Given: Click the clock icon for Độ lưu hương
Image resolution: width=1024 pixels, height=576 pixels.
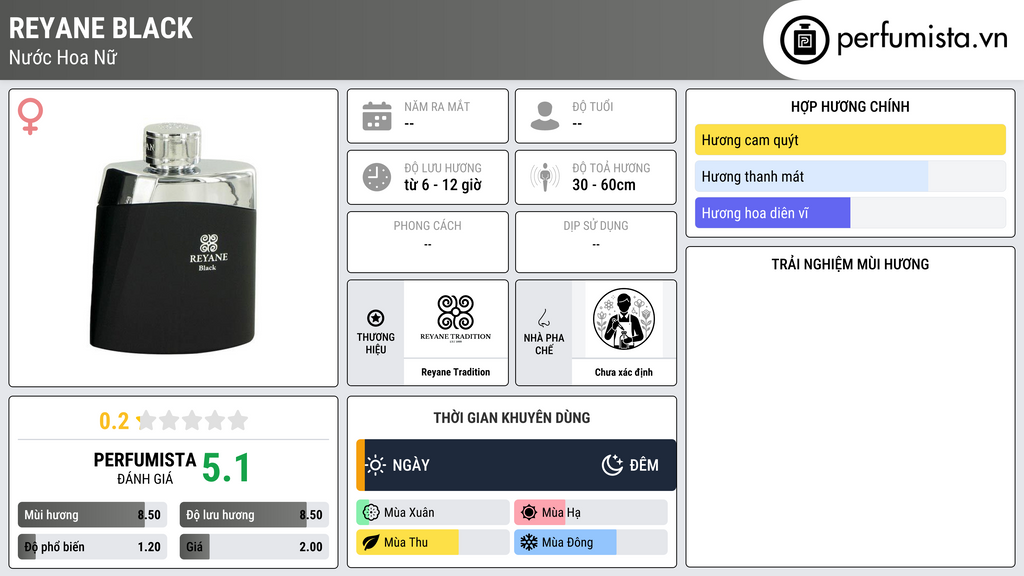Looking at the screenshot, I should point(377,177).
